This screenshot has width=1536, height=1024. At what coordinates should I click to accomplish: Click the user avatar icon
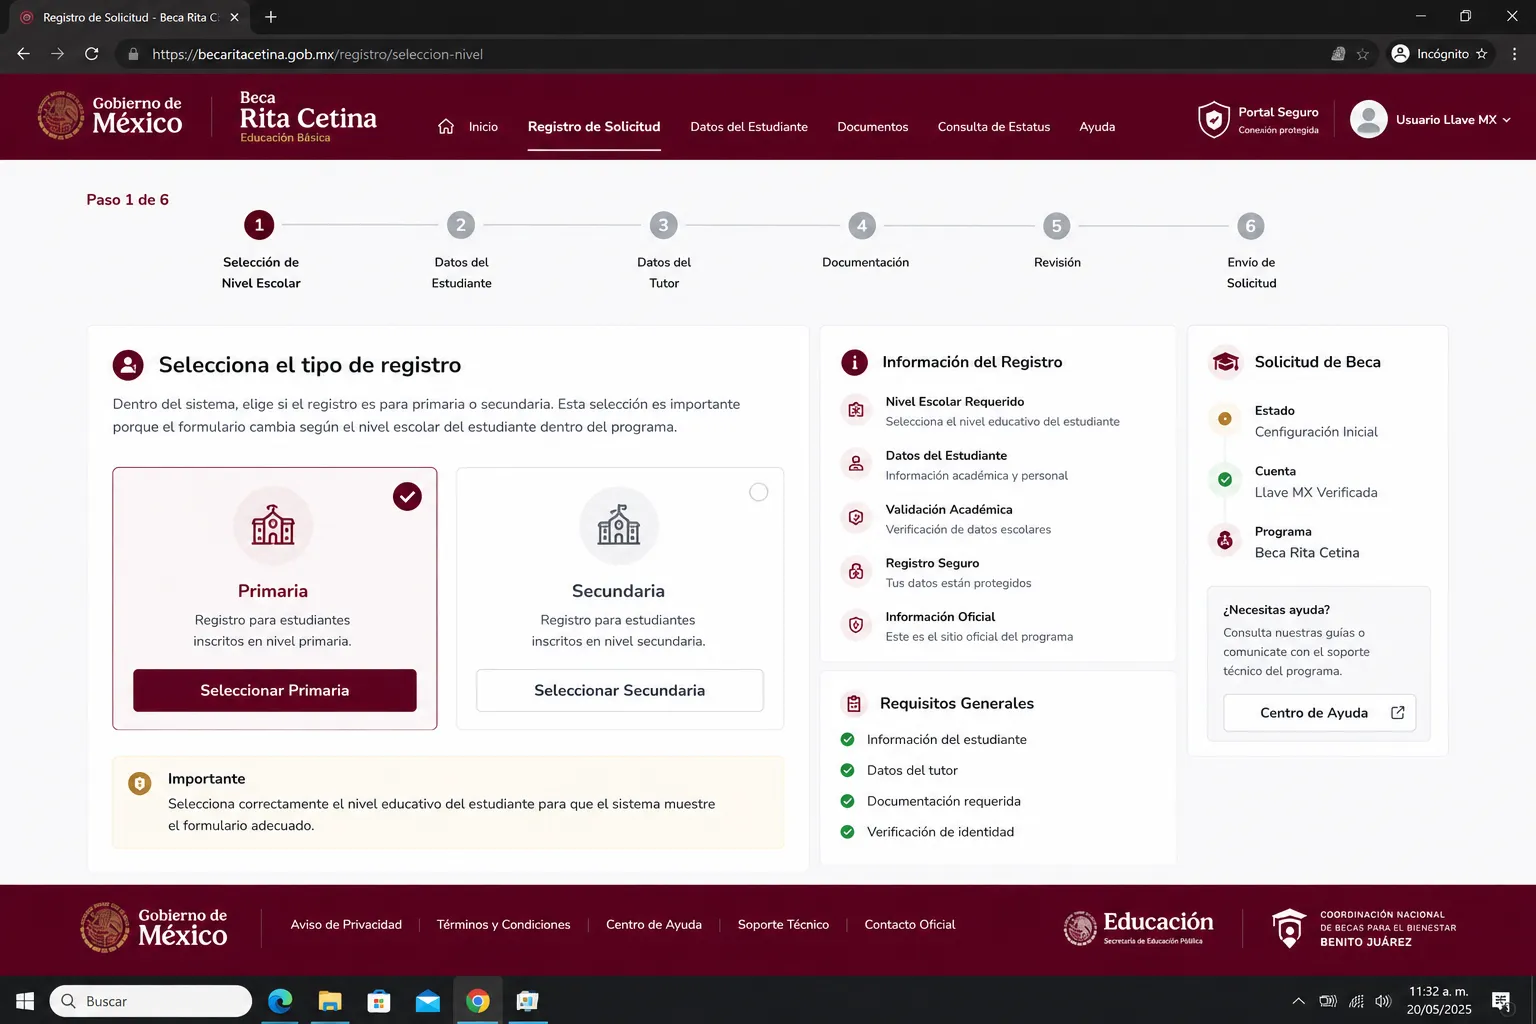tap(1368, 119)
